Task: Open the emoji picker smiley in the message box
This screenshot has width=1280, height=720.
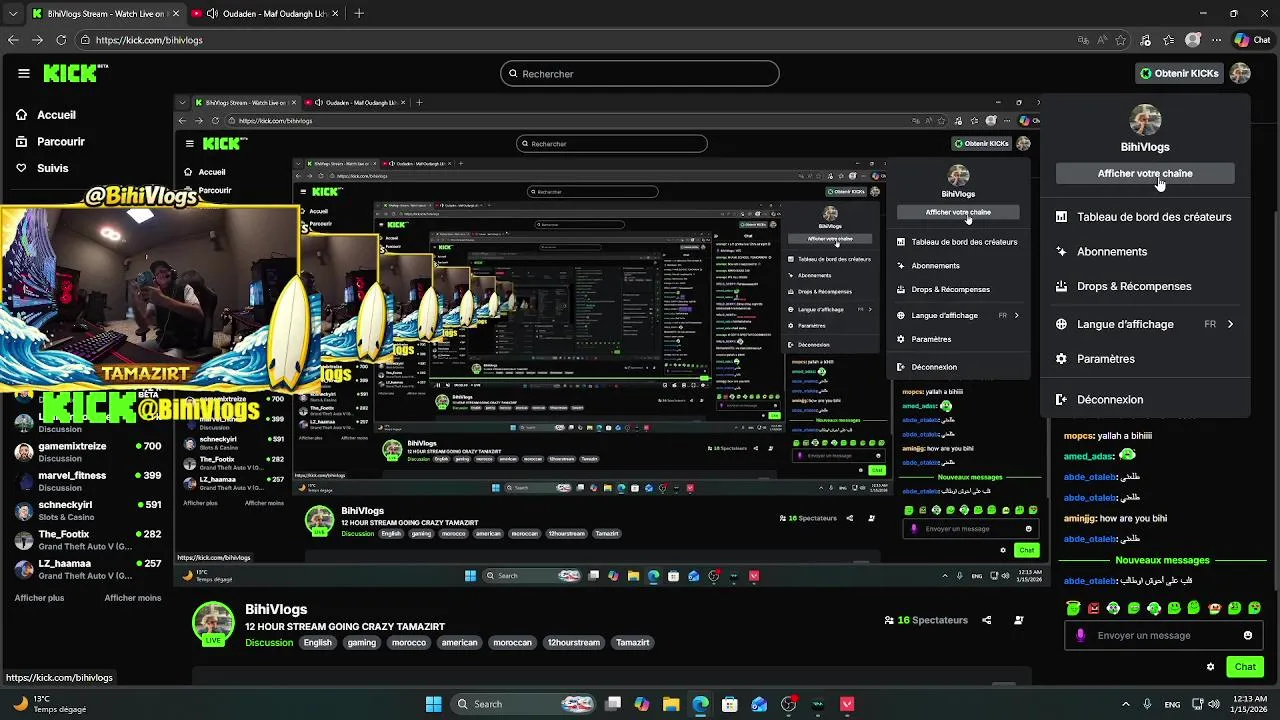Action: 1248,635
